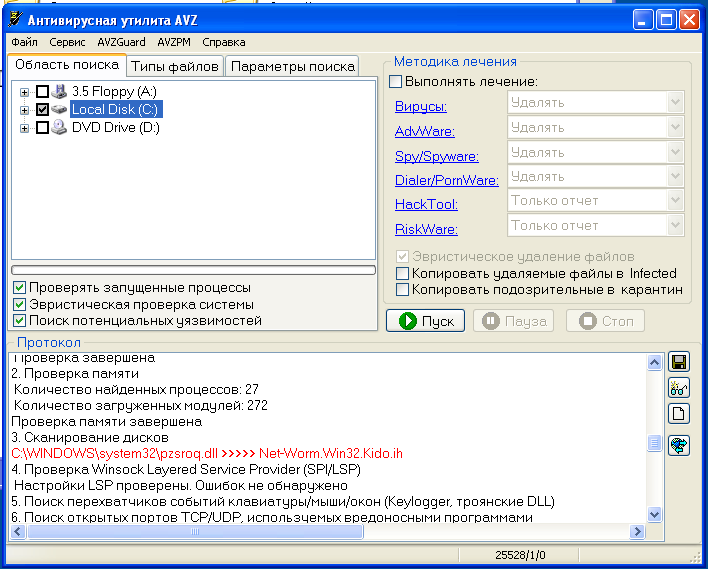Uncheck the Local Disk (C:) checkbox
708x569 pixels.
pyautogui.click(x=42, y=109)
